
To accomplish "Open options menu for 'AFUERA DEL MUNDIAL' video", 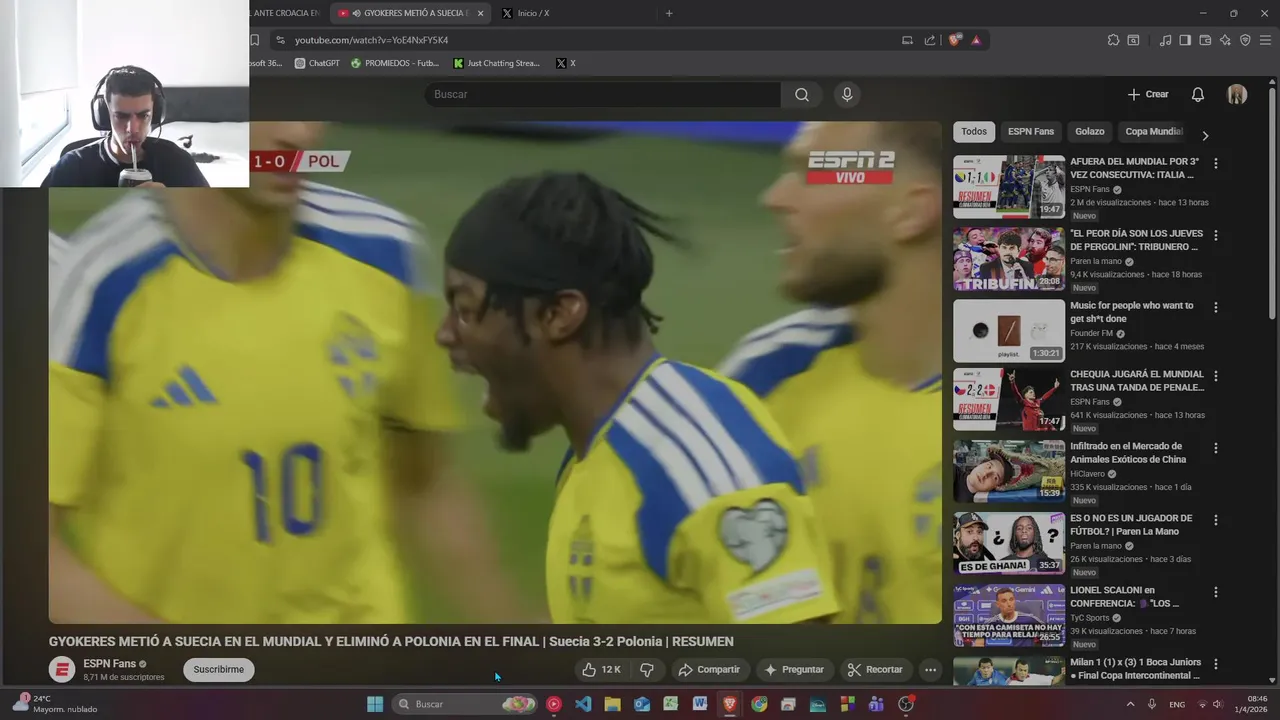I will (x=1216, y=163).
